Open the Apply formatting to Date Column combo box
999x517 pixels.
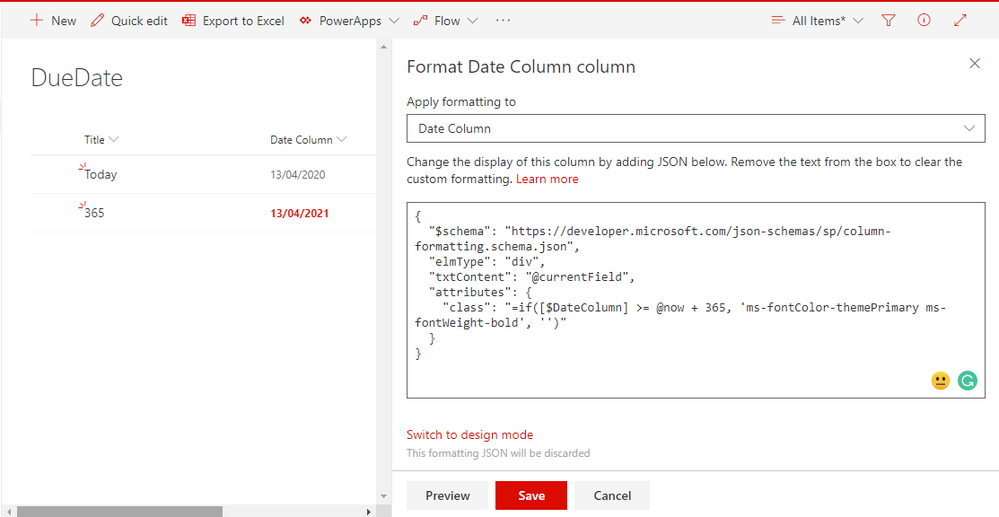[696, 128]
